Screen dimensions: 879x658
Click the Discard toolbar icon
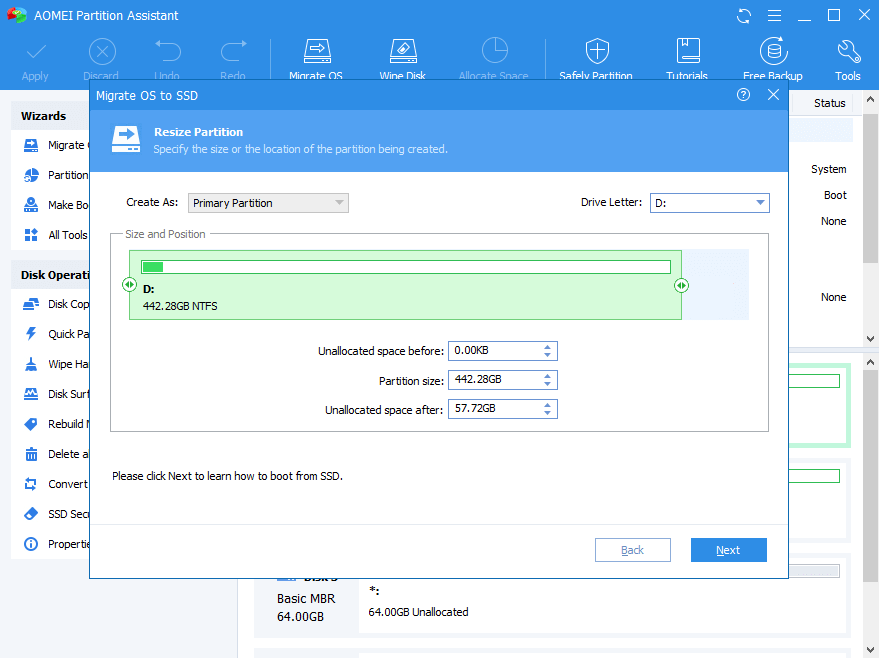click(x=102, y=52)
